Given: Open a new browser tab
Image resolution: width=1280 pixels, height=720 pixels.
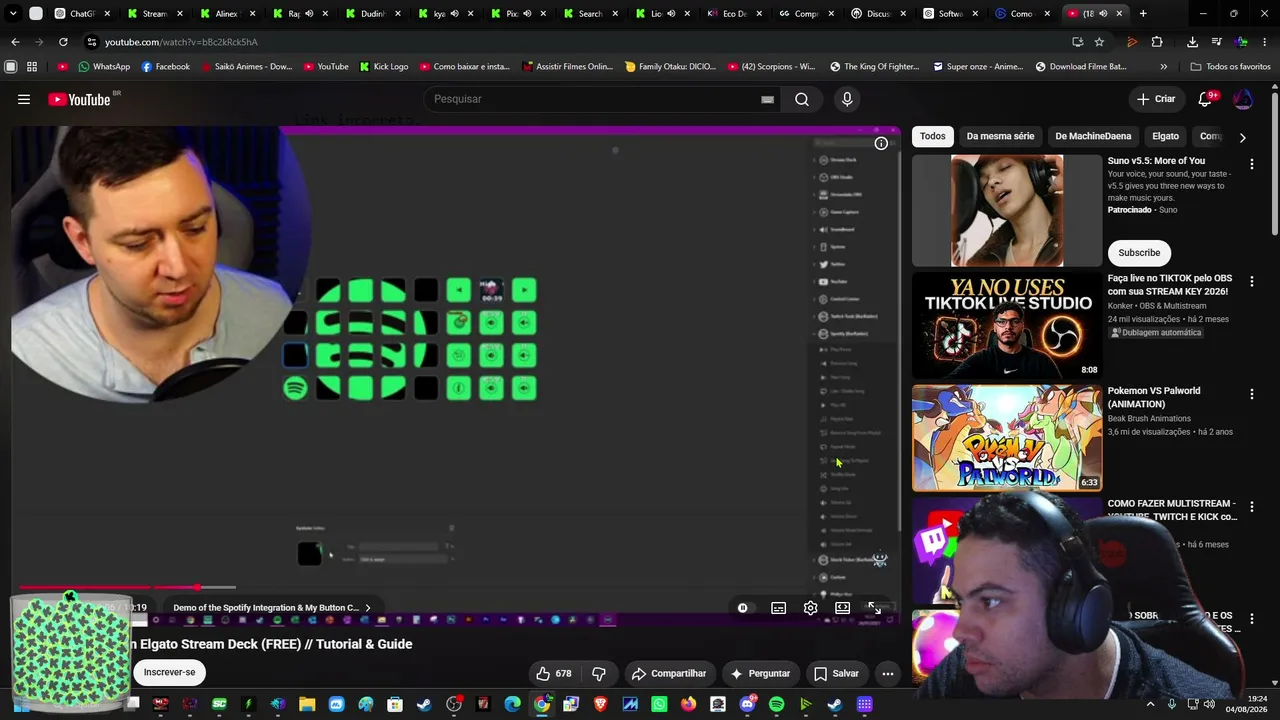Looking at the screenshot, I should 1143,14.
